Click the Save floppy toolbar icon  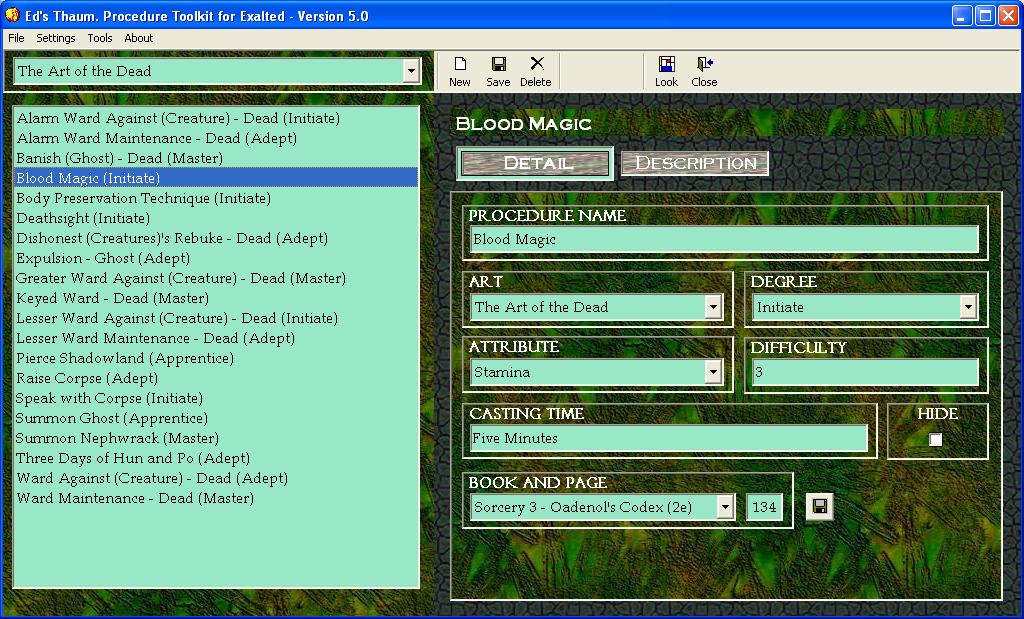pyautogui.click(x=498, y=64)
